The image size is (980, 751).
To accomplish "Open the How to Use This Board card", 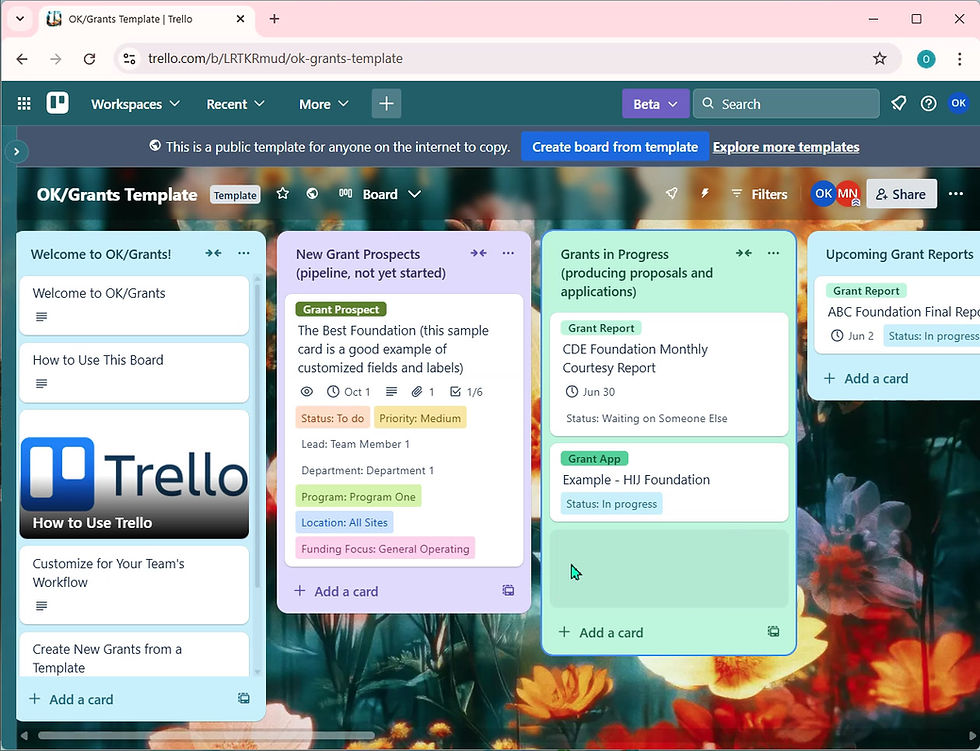I will point(134,372).
